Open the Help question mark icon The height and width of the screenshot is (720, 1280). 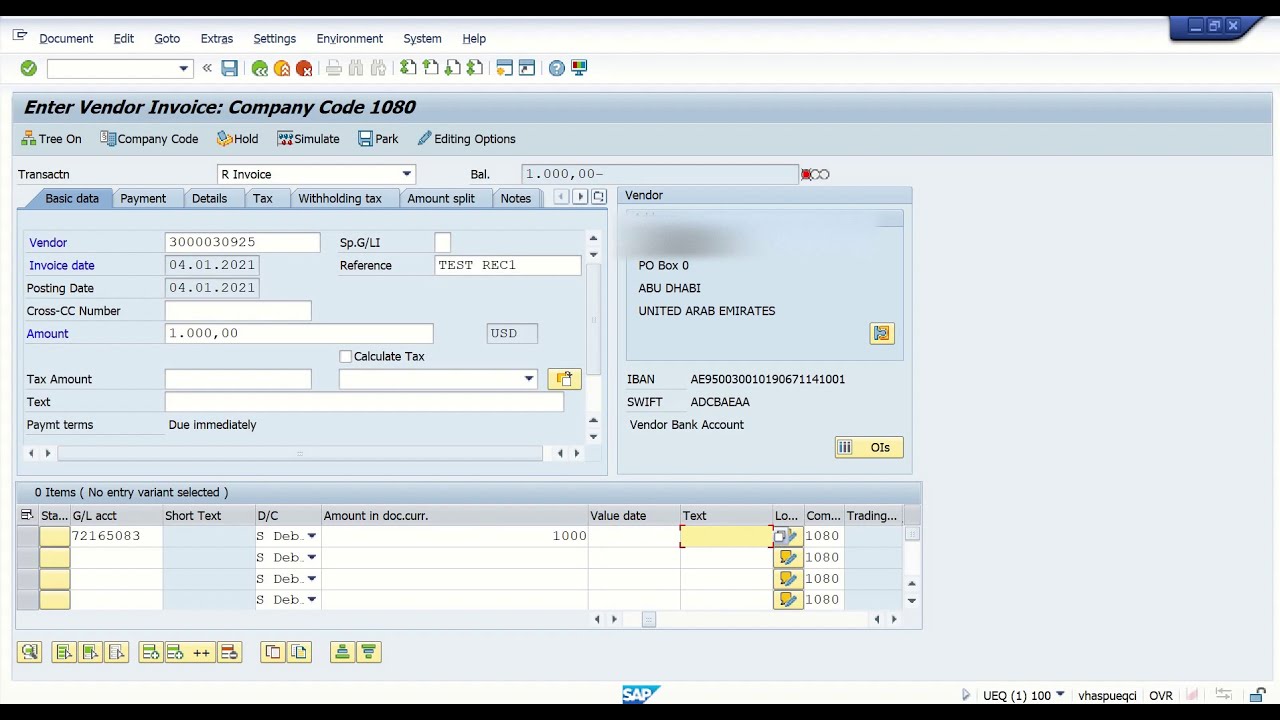point(557,68)
